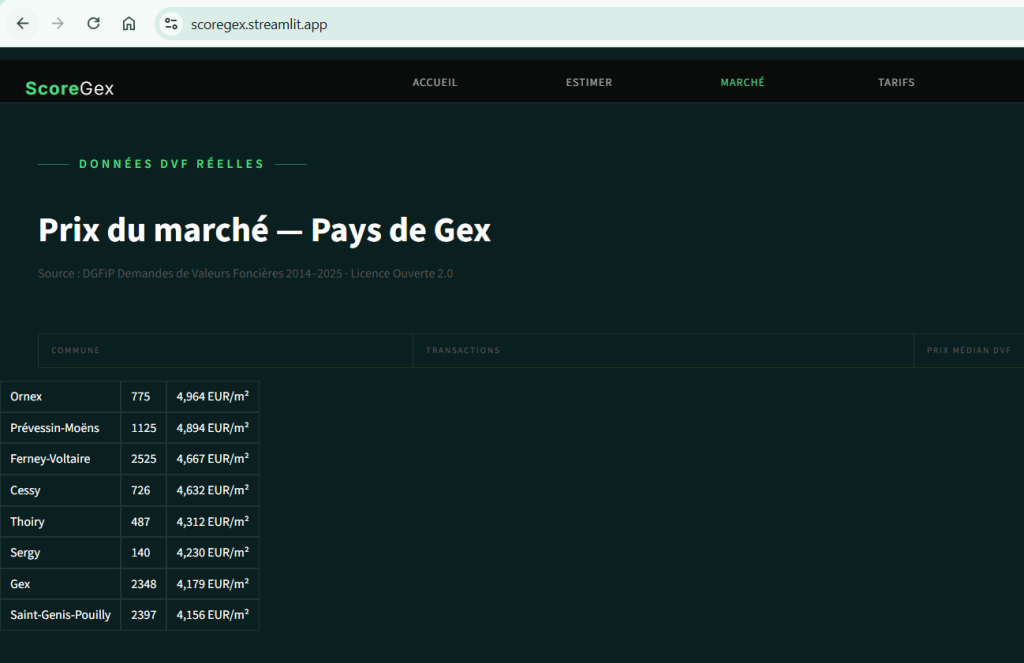Screen dimensions: 1024x663
Task: Click the 4,312 EUR/m² price cell
Action: coord(213,522)
